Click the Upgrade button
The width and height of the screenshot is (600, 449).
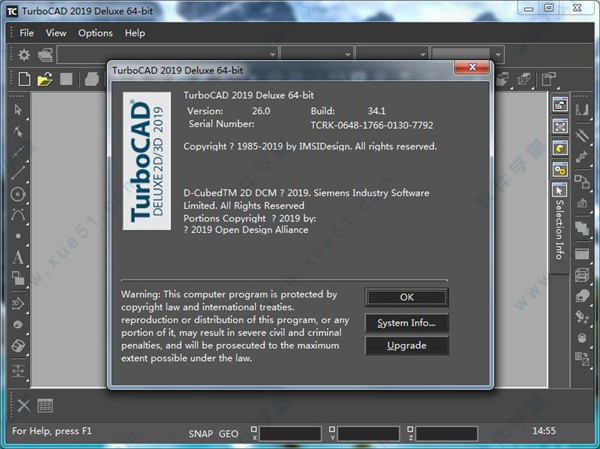click(x=406, y=345)
